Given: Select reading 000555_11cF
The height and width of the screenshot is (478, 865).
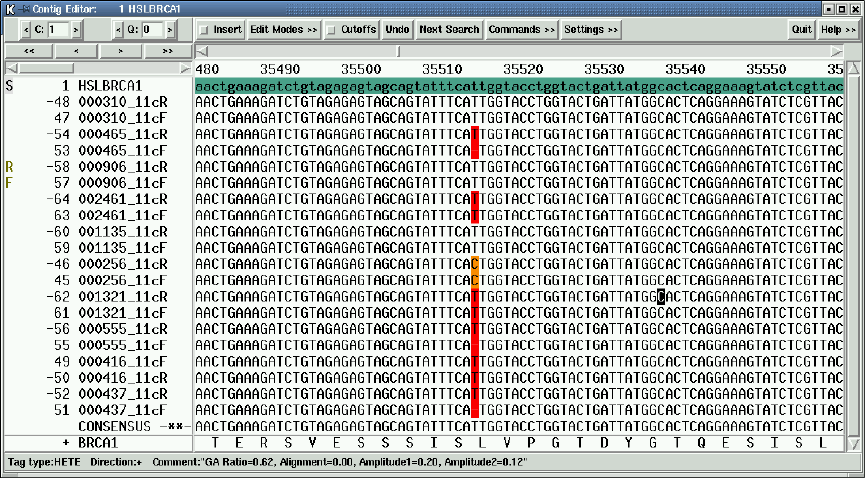Looking at the screenshot, I should (122, 346).
